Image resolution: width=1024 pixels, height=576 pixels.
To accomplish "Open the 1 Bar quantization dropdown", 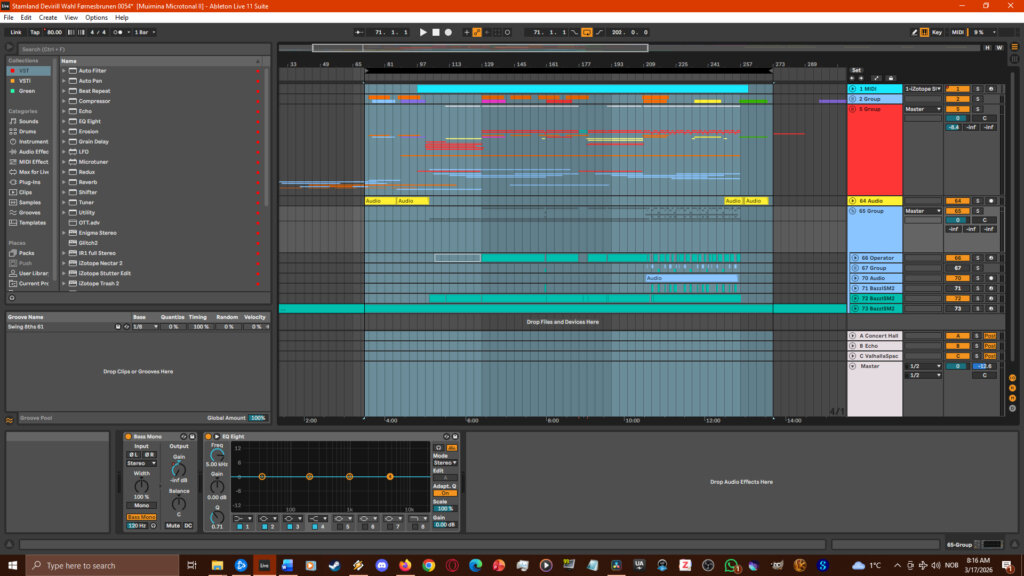I will click(145, 32).
